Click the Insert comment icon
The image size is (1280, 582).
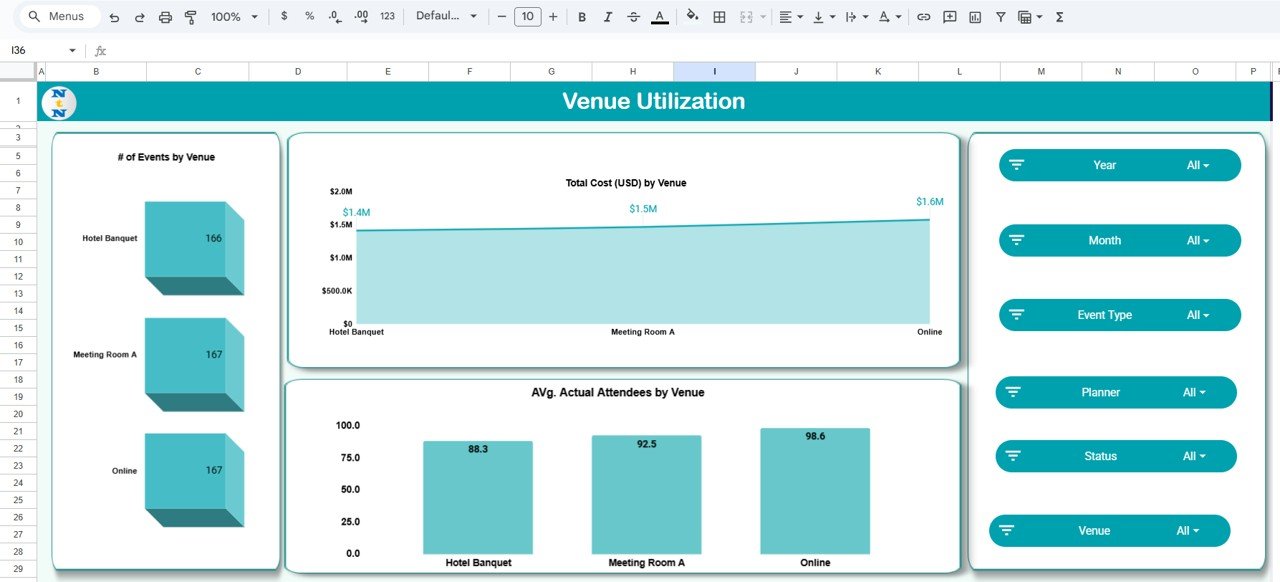(x=949, y=16)
